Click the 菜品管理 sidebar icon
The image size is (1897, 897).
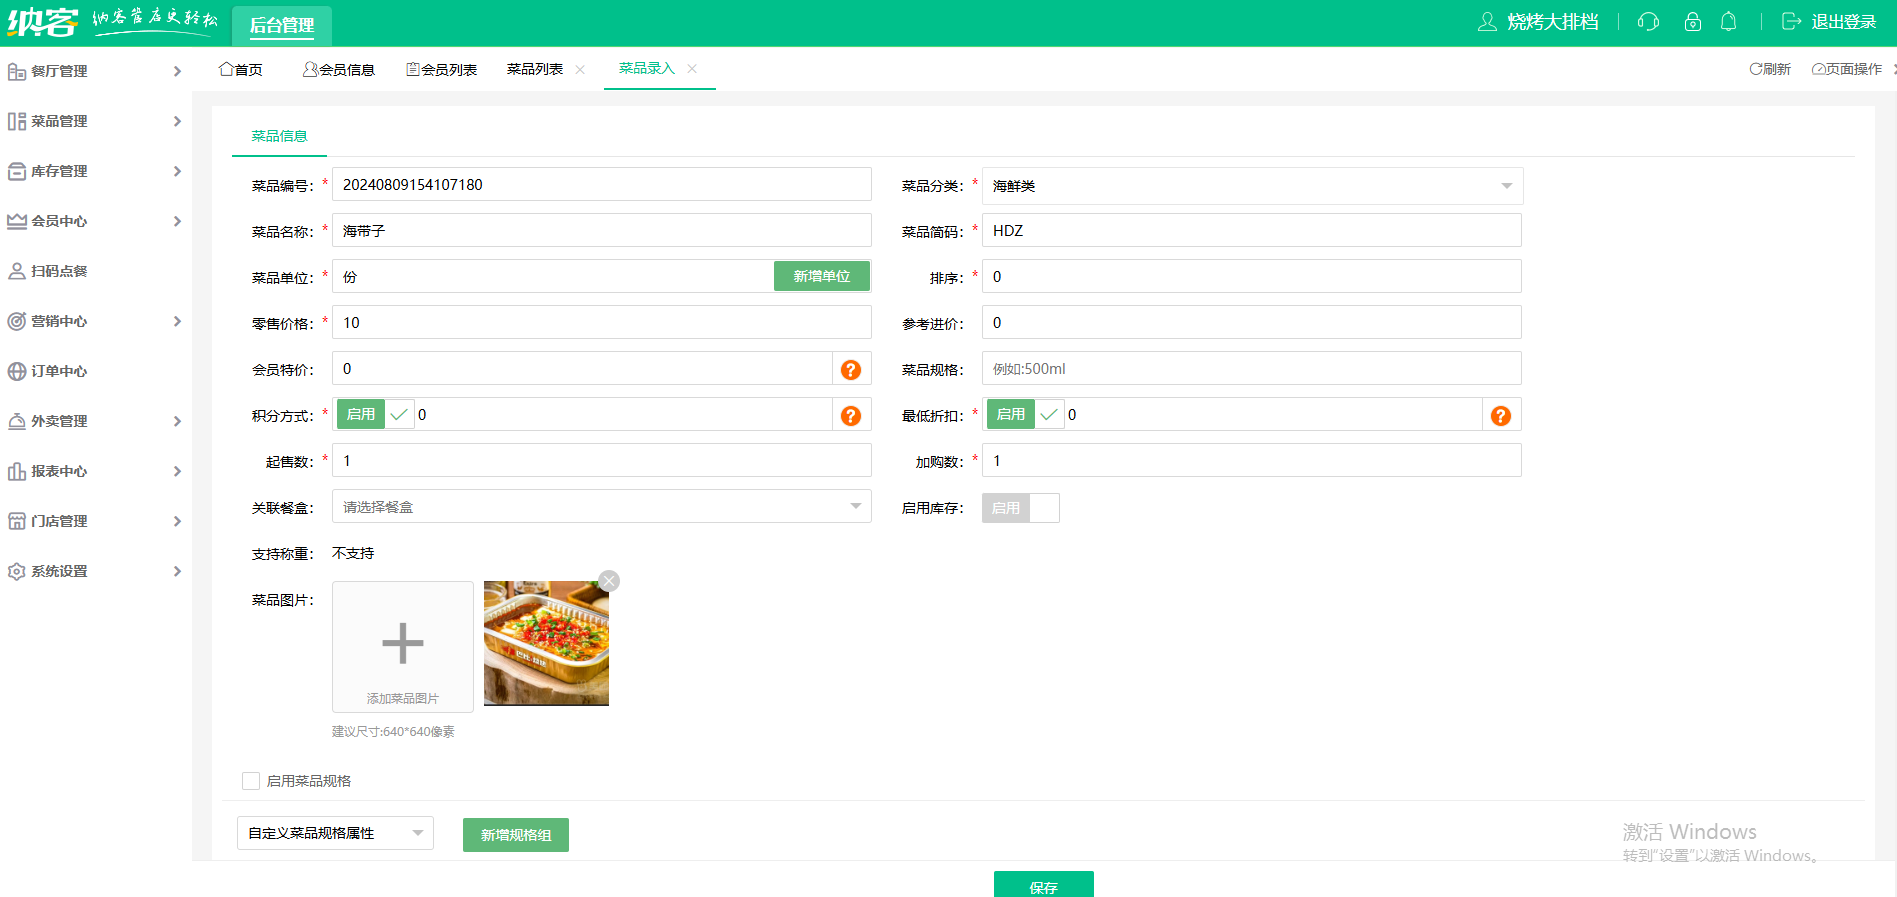tap(17, 121)
